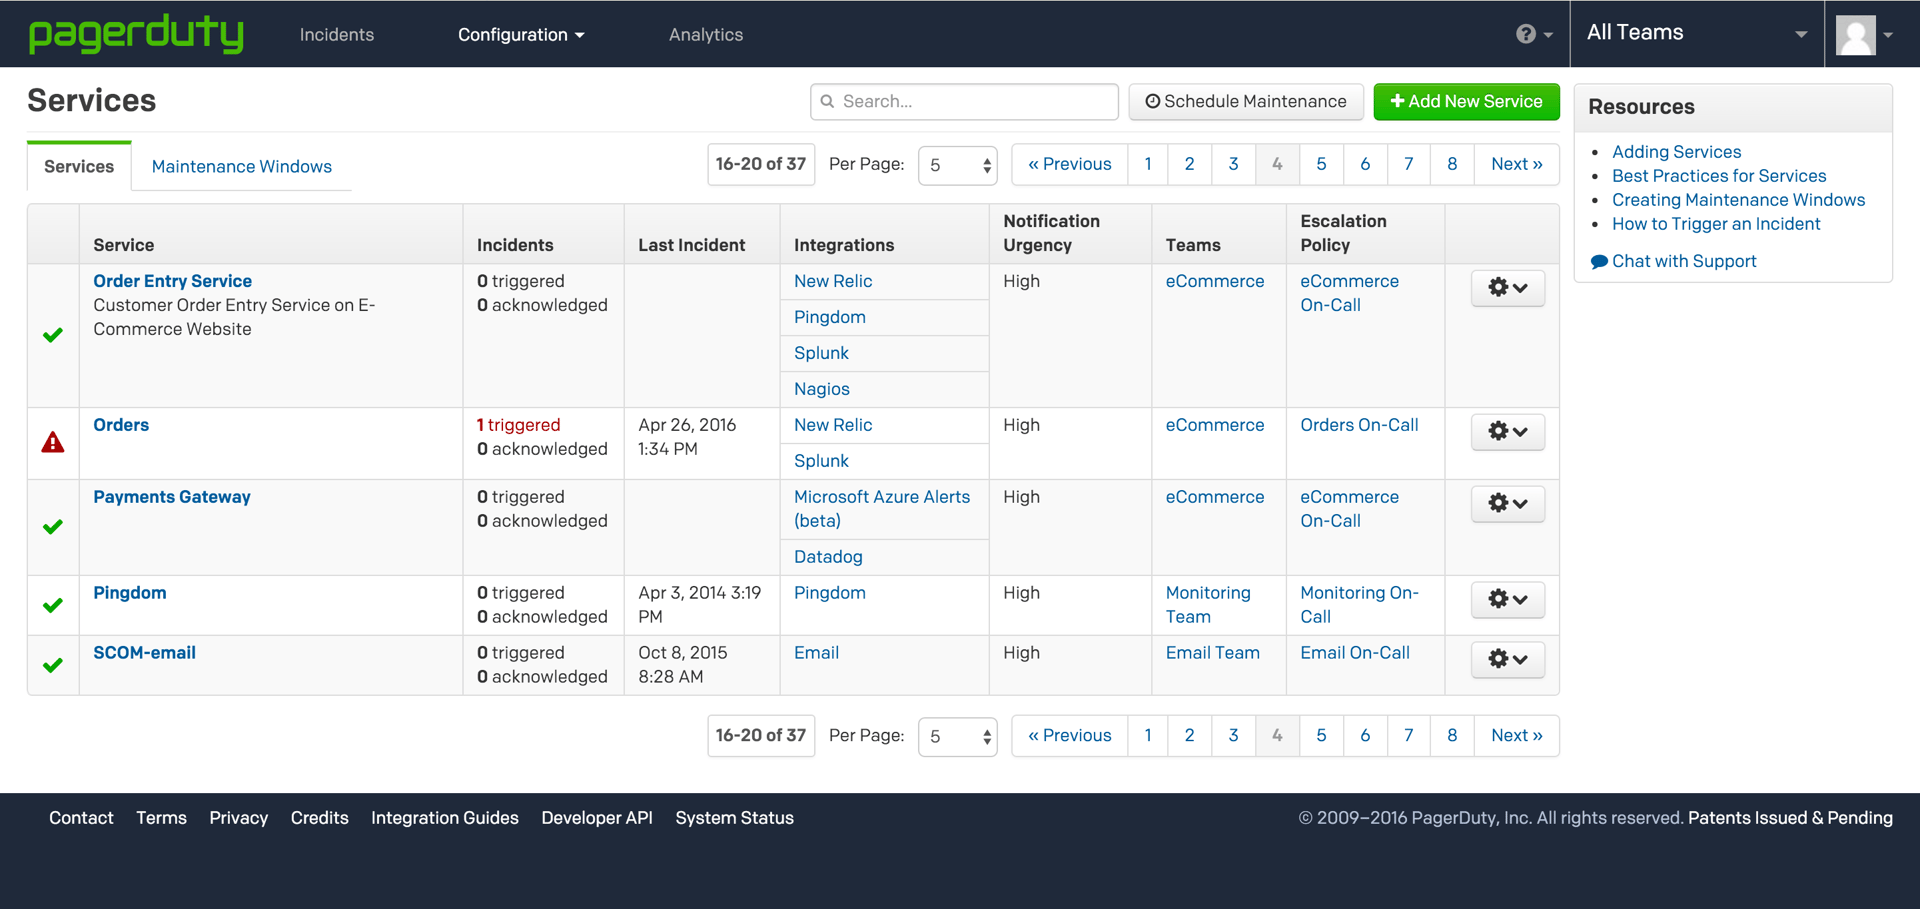This screenshot has height=909, width=1920.
Task: Switch to Maintenance Windows tab
Action: [241, 166]
